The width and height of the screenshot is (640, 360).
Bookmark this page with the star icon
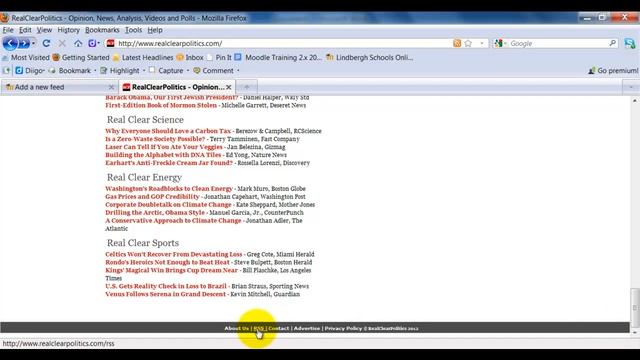468,43
